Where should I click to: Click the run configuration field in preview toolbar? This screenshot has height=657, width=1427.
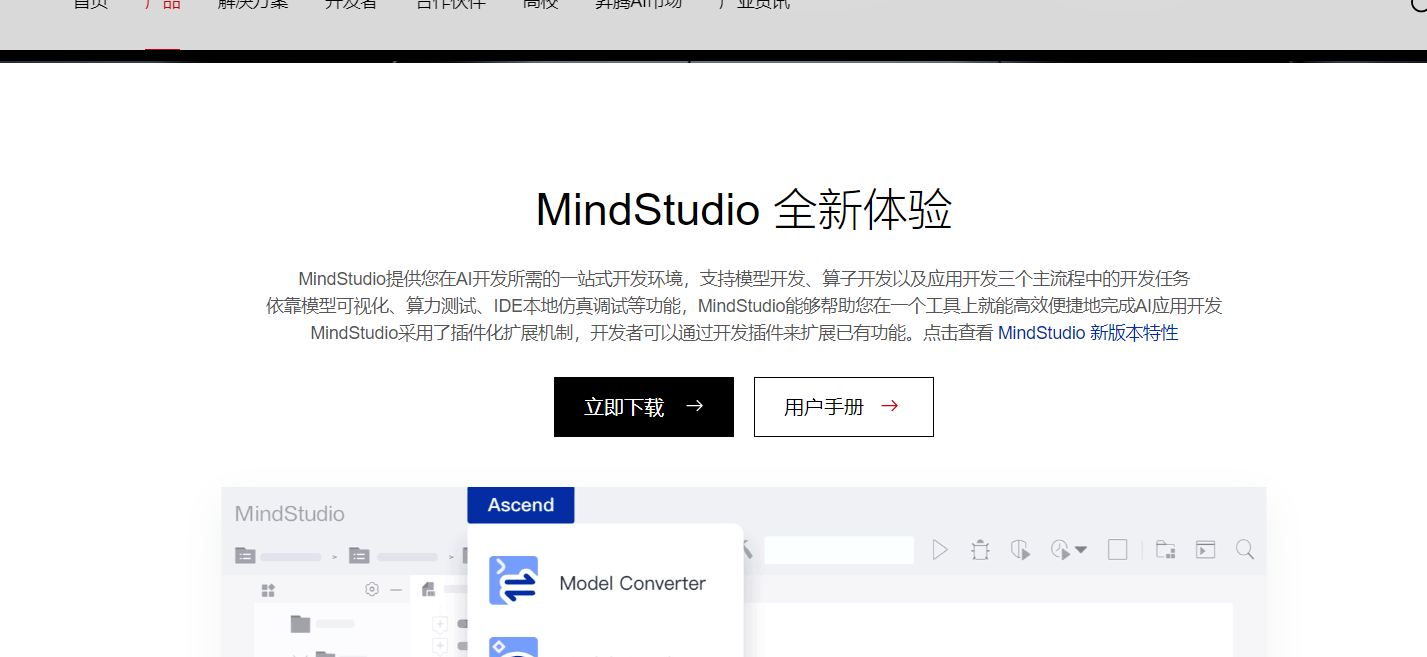(839, 550)
